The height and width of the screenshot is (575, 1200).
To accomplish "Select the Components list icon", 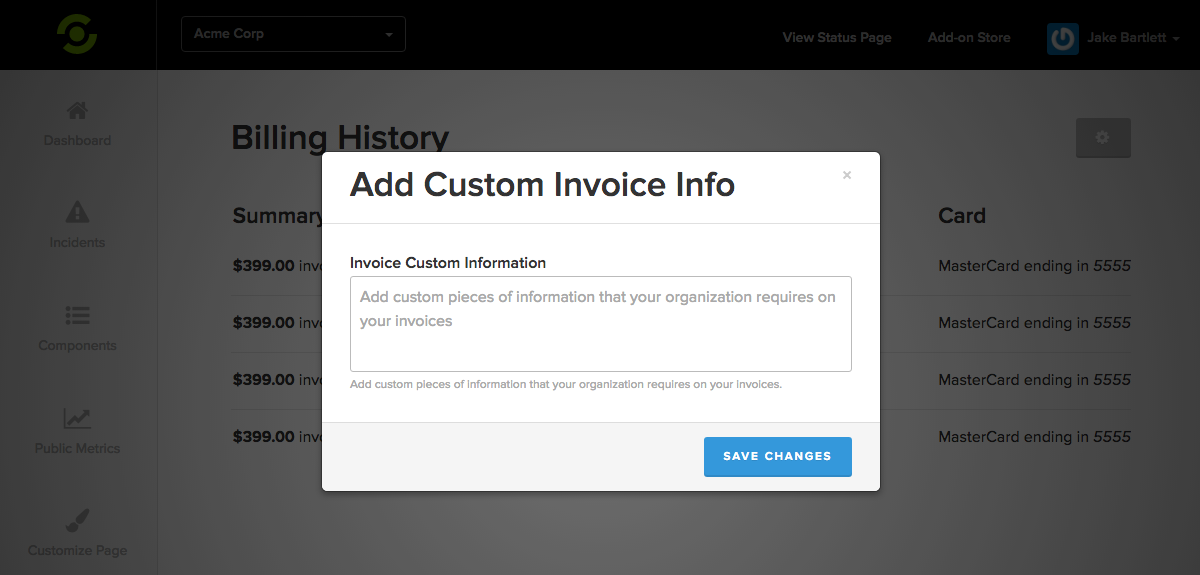I will [x=77, y=315].
